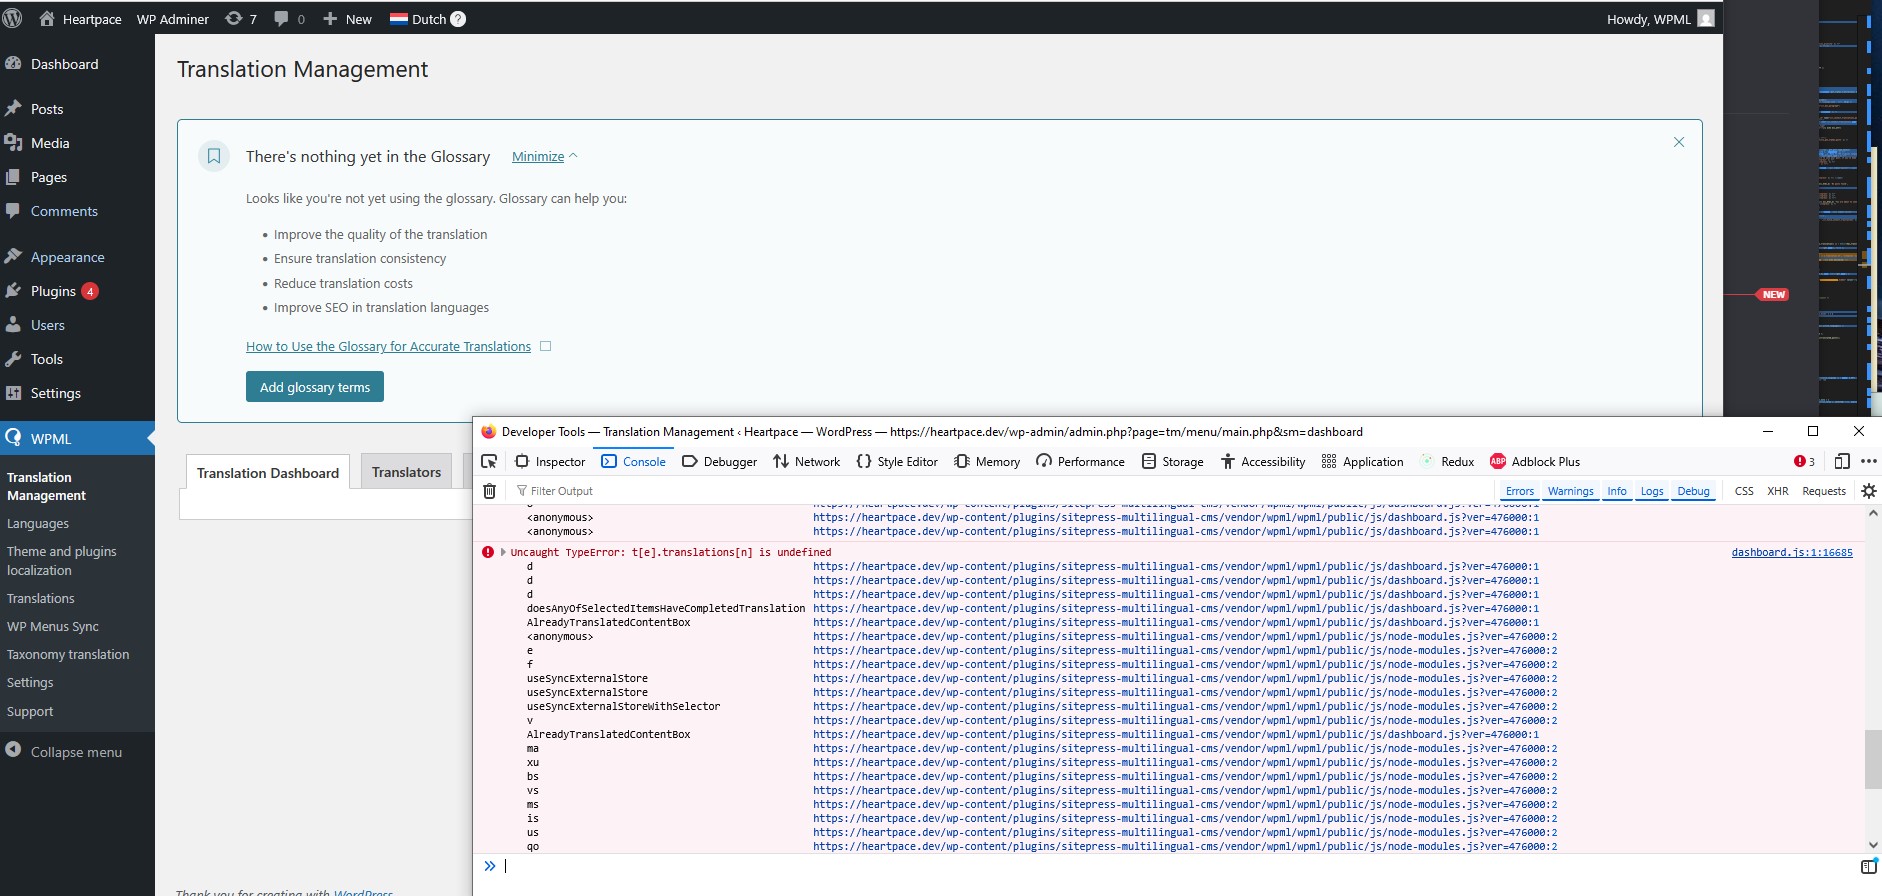Open Comments in the admin sidebar
This screenshot has height=896, width=1882.
click(64, 211)
